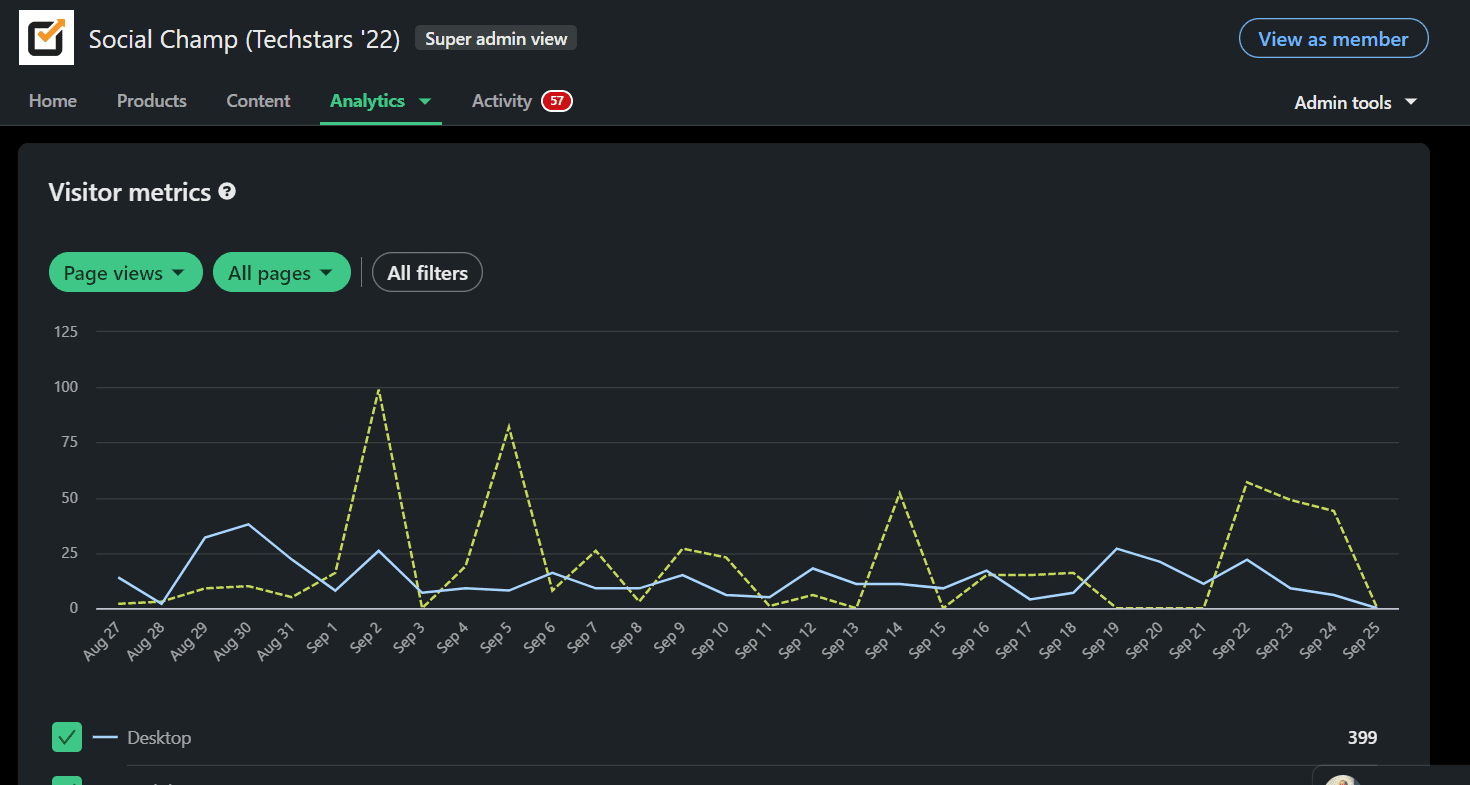Click the Social Champ company logo
Viewport: 1470px width, 785px height.
coord(46,38)
